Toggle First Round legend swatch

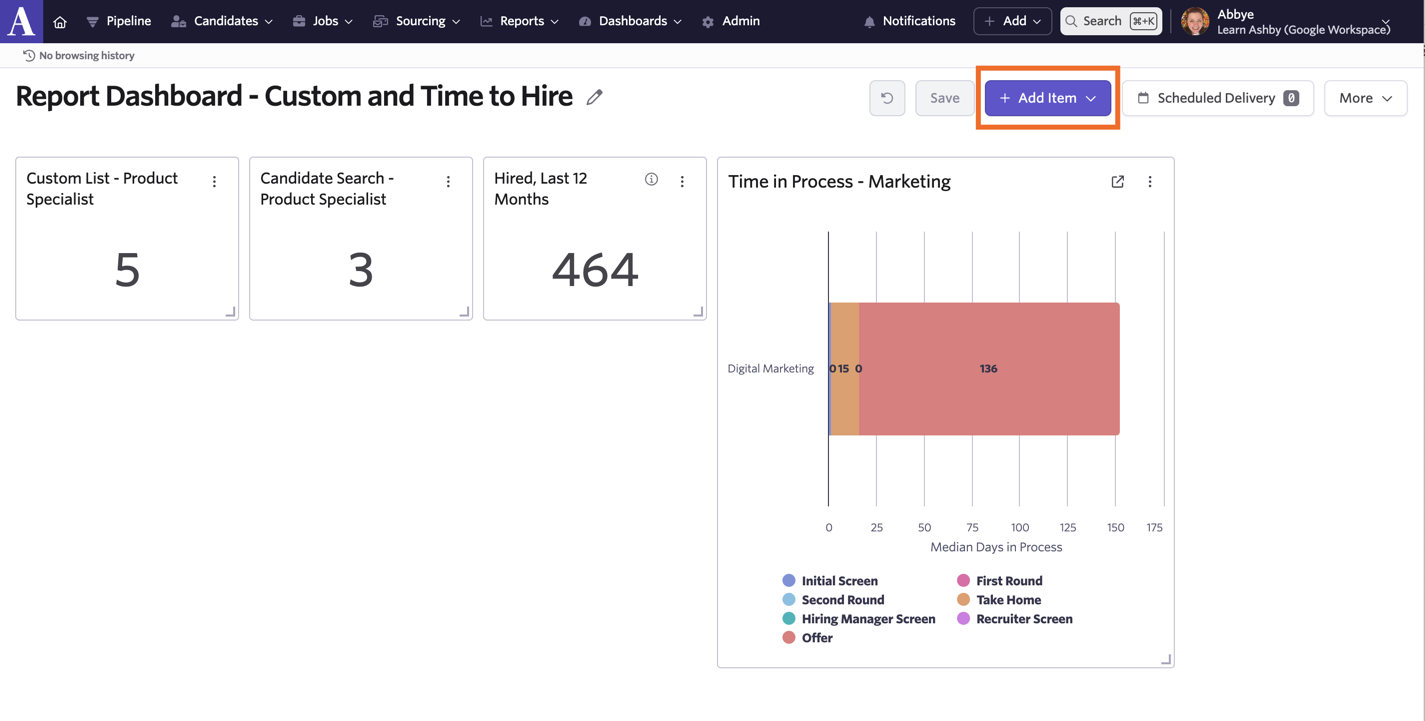coord(964,581)
